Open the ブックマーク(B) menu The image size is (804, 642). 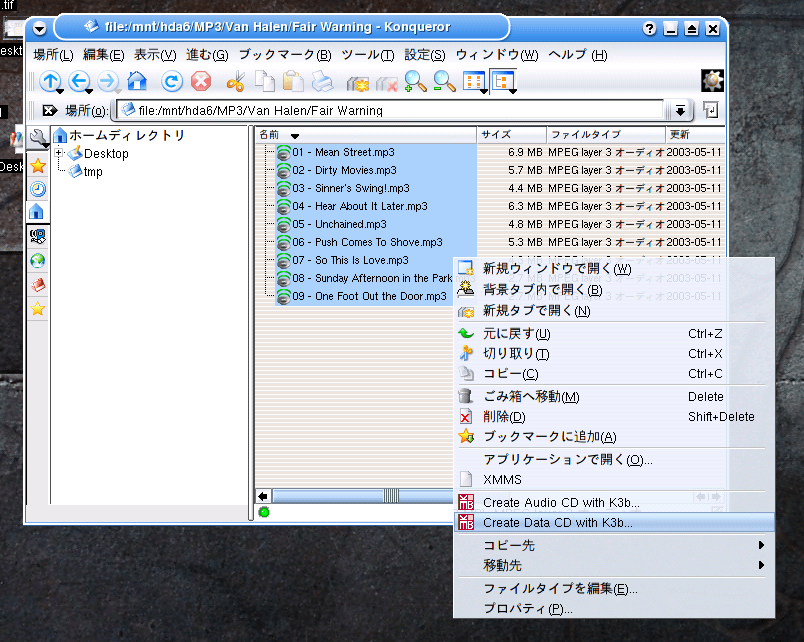pyautogui.click(x=285, y=54)
